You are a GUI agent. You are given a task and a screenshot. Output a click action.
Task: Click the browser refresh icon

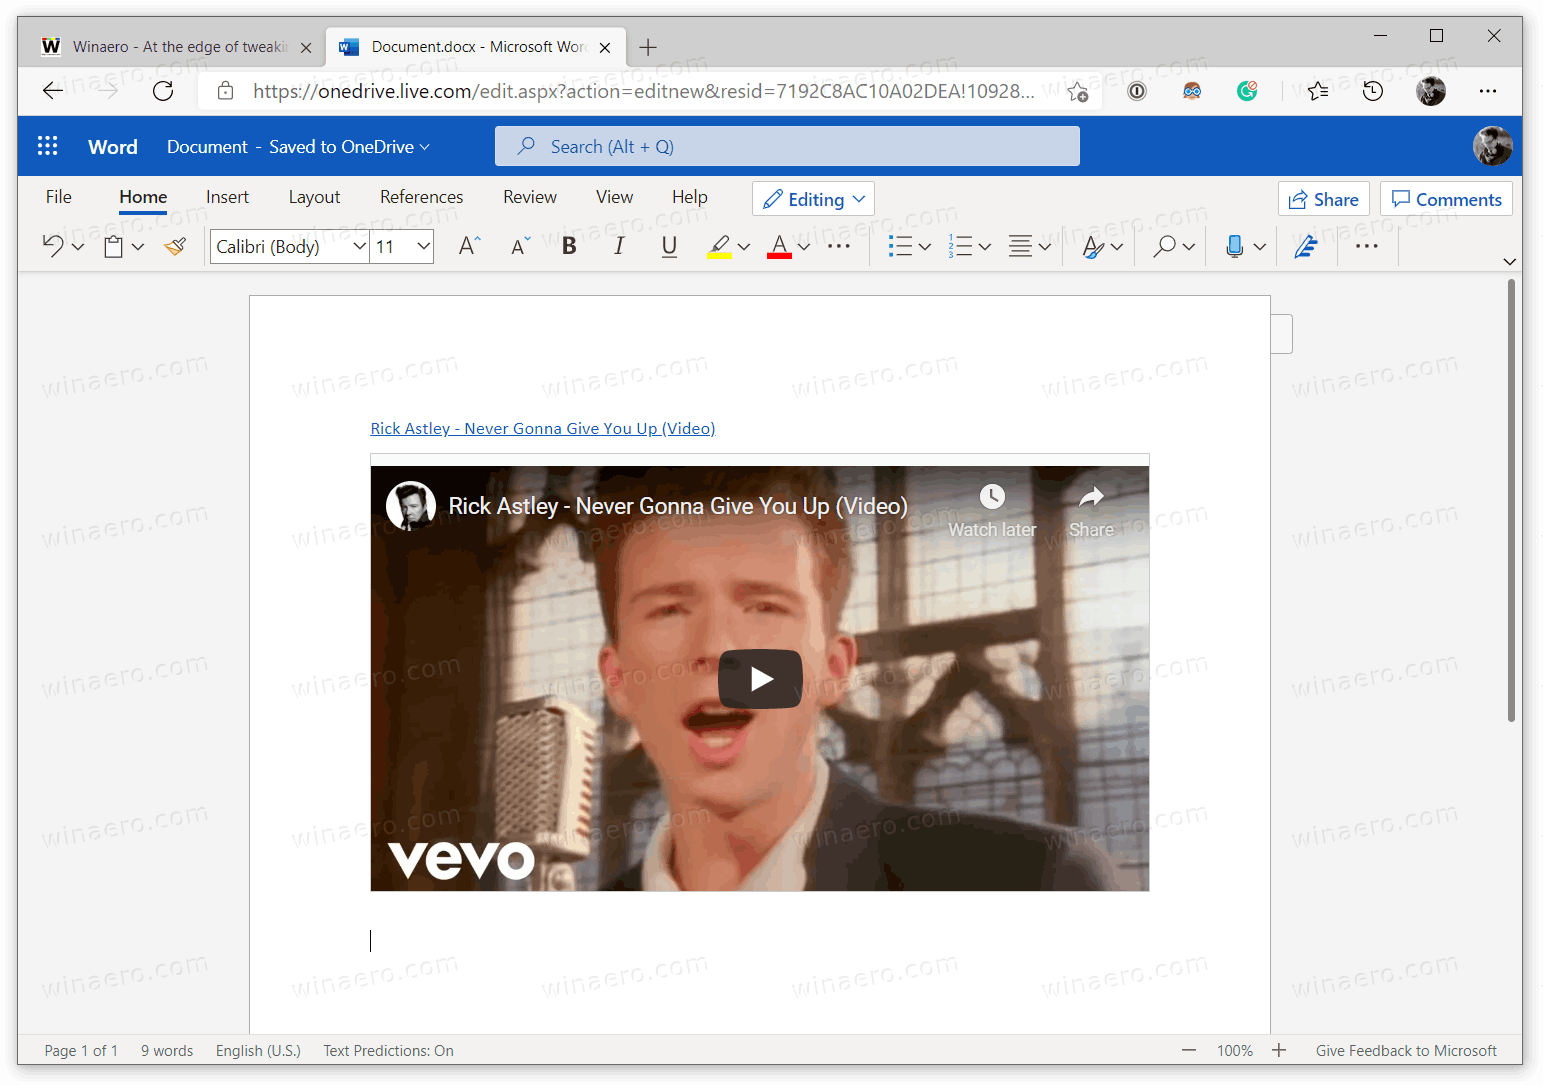(163, 91)
